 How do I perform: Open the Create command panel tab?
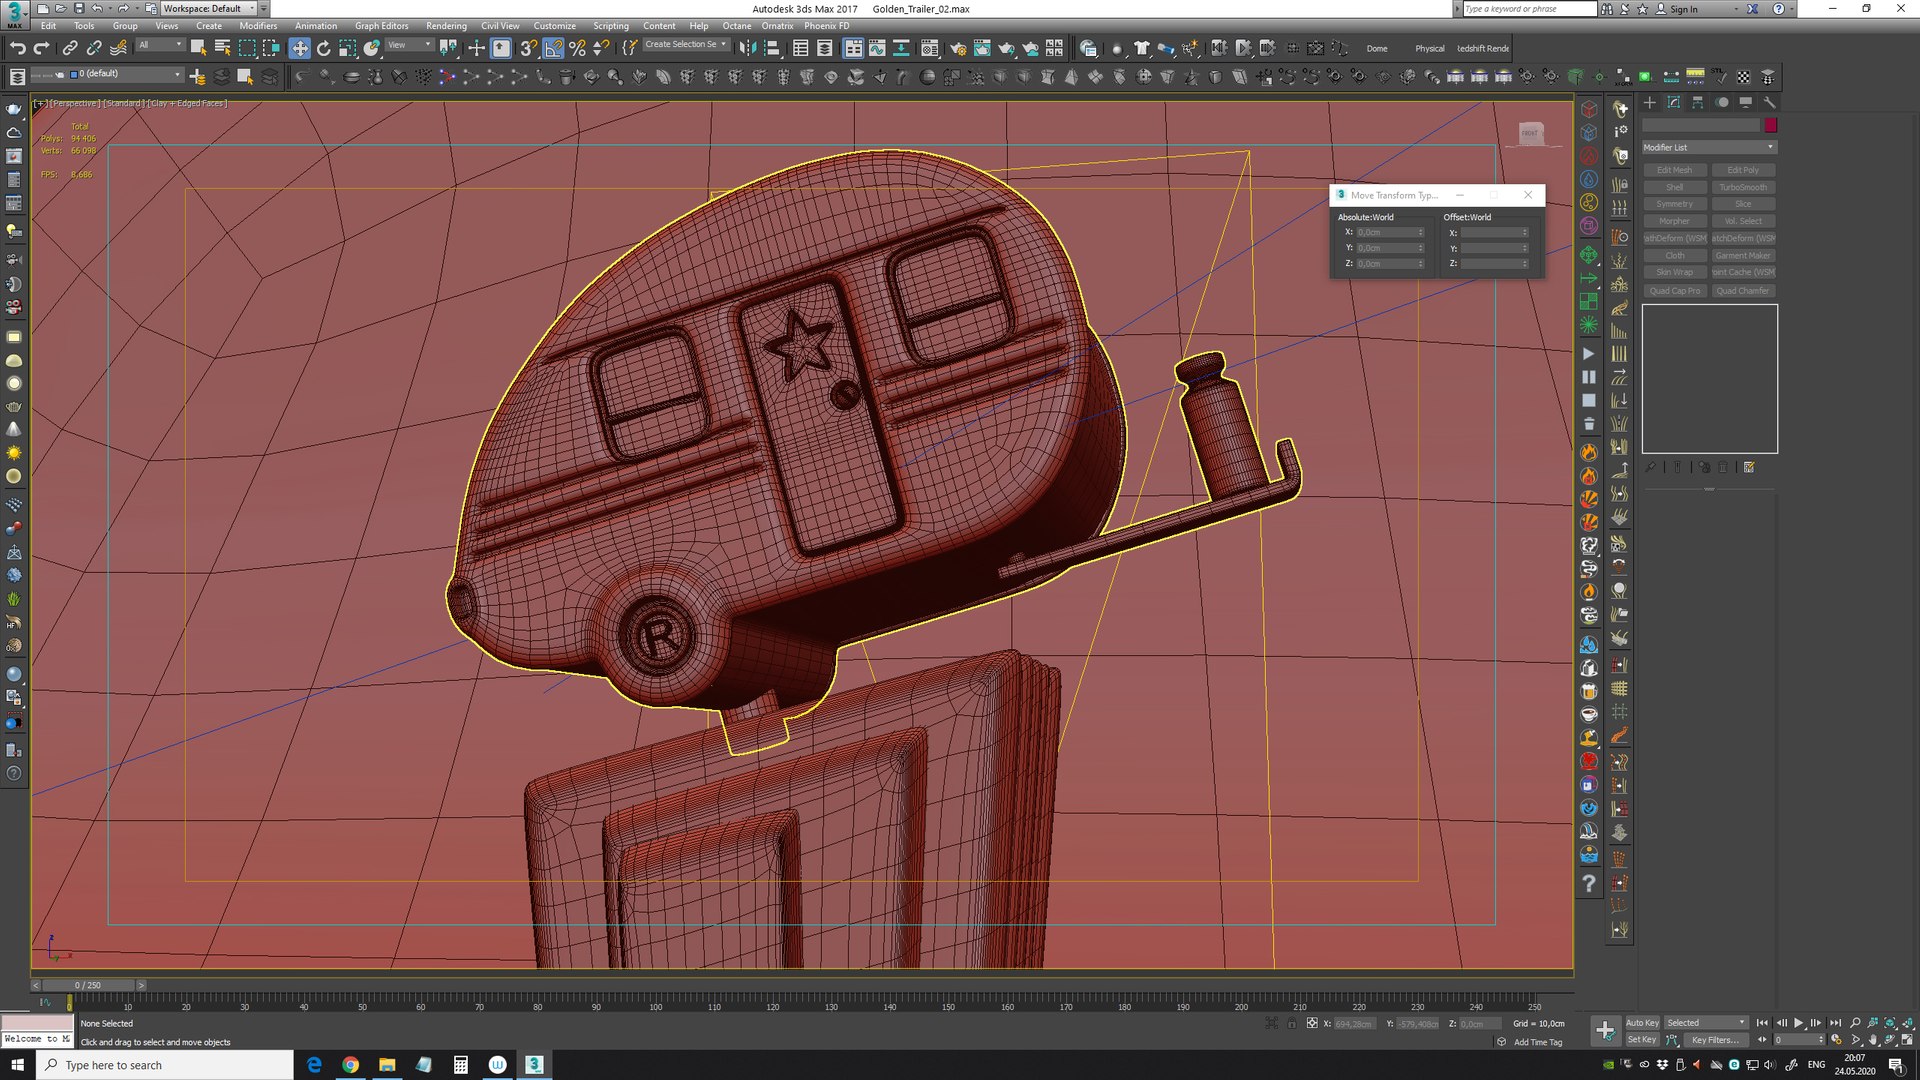pyautogui.click(x=1650, y=102)
